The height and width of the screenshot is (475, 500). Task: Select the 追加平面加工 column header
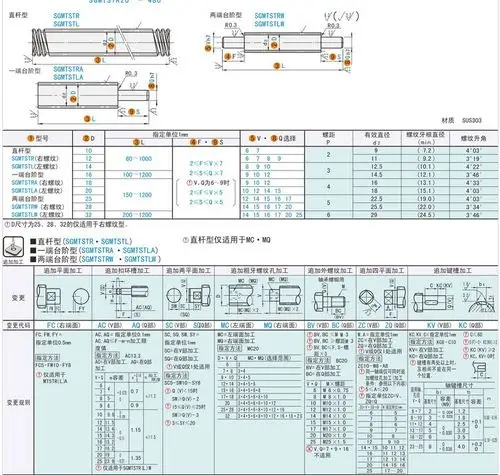click(63, 270)
